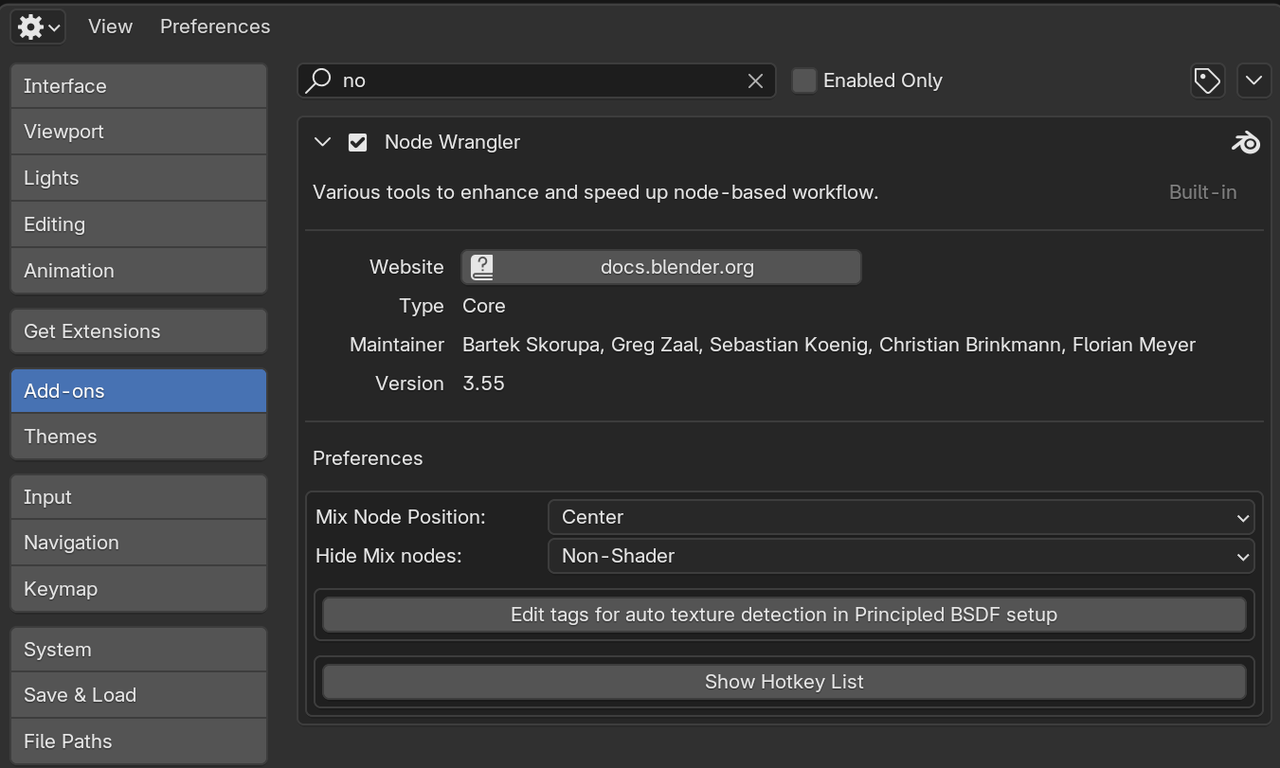Click the Blender logo icon
1280x768 pixels.
(1245, 143)
